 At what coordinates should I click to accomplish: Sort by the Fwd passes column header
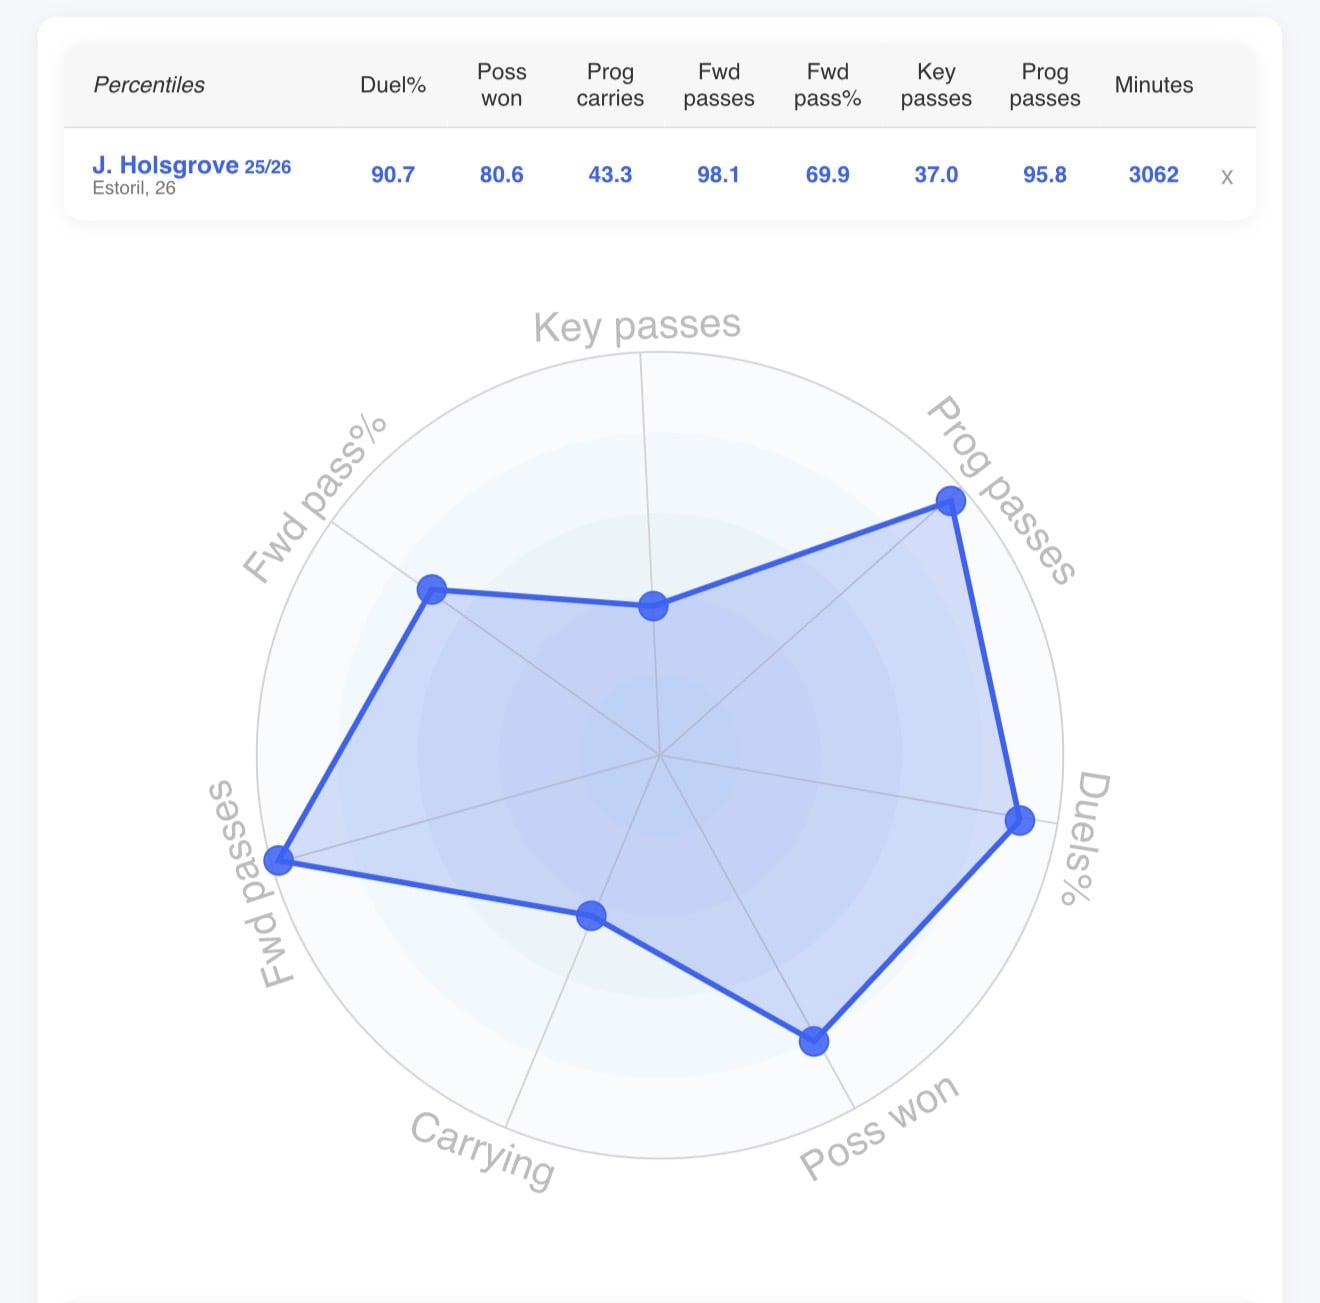(x=719, y=85)
